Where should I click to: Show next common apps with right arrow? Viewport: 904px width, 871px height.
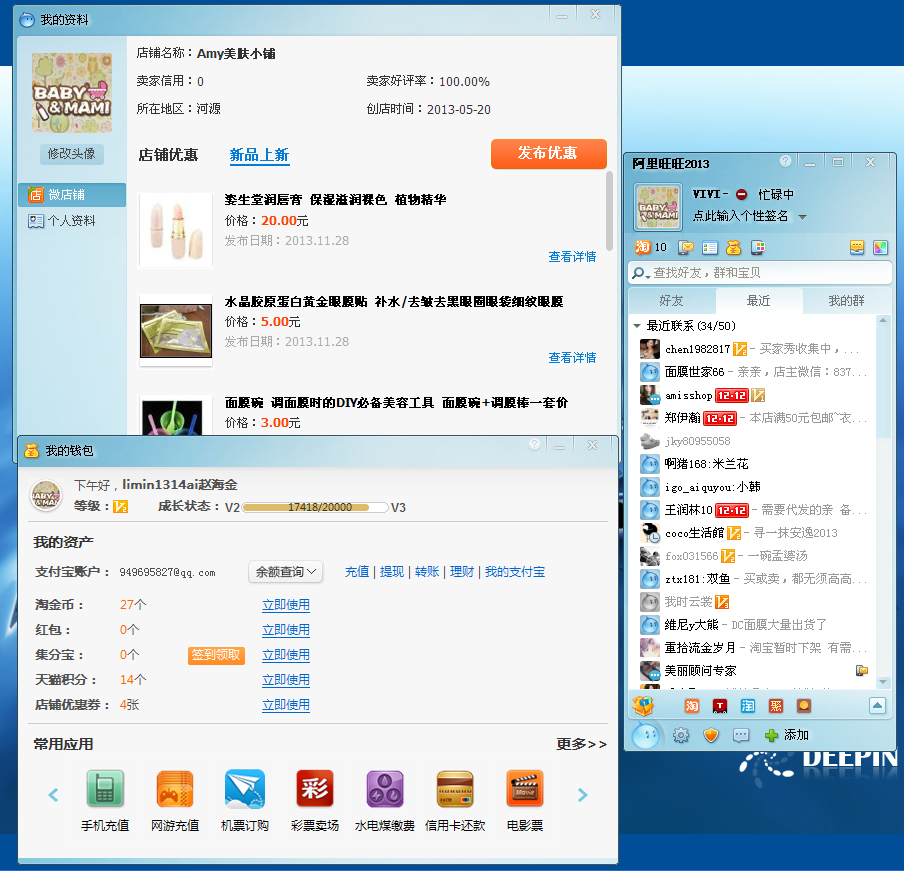click(x=582, y=795)
